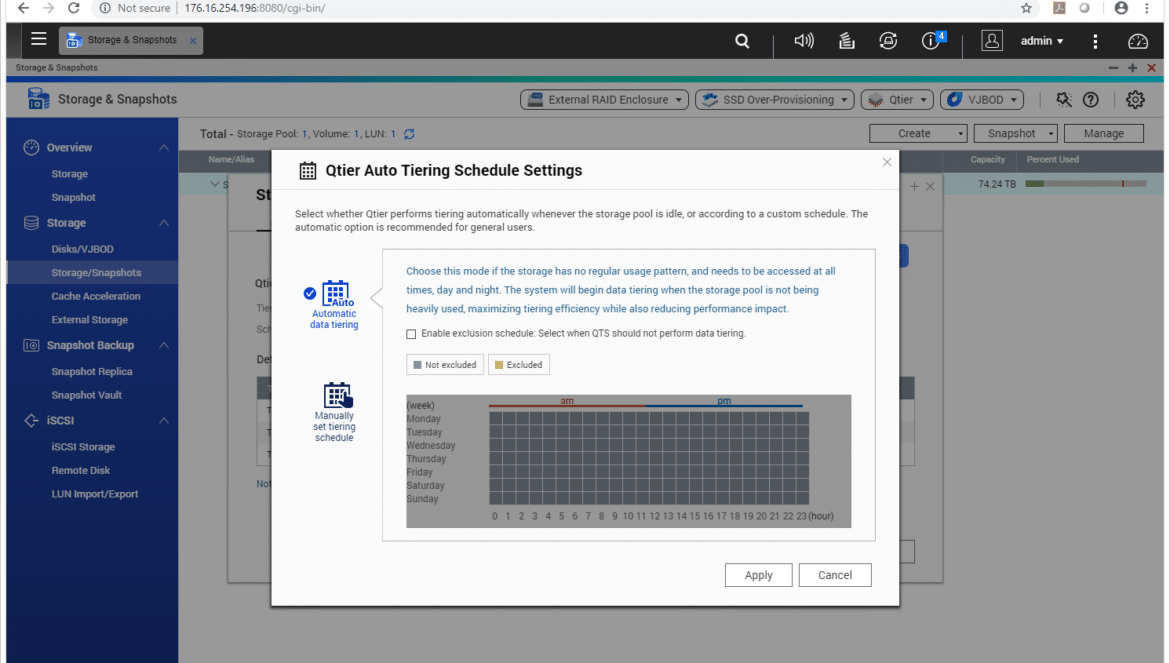Open the Create dropdown

coord(918,133)
